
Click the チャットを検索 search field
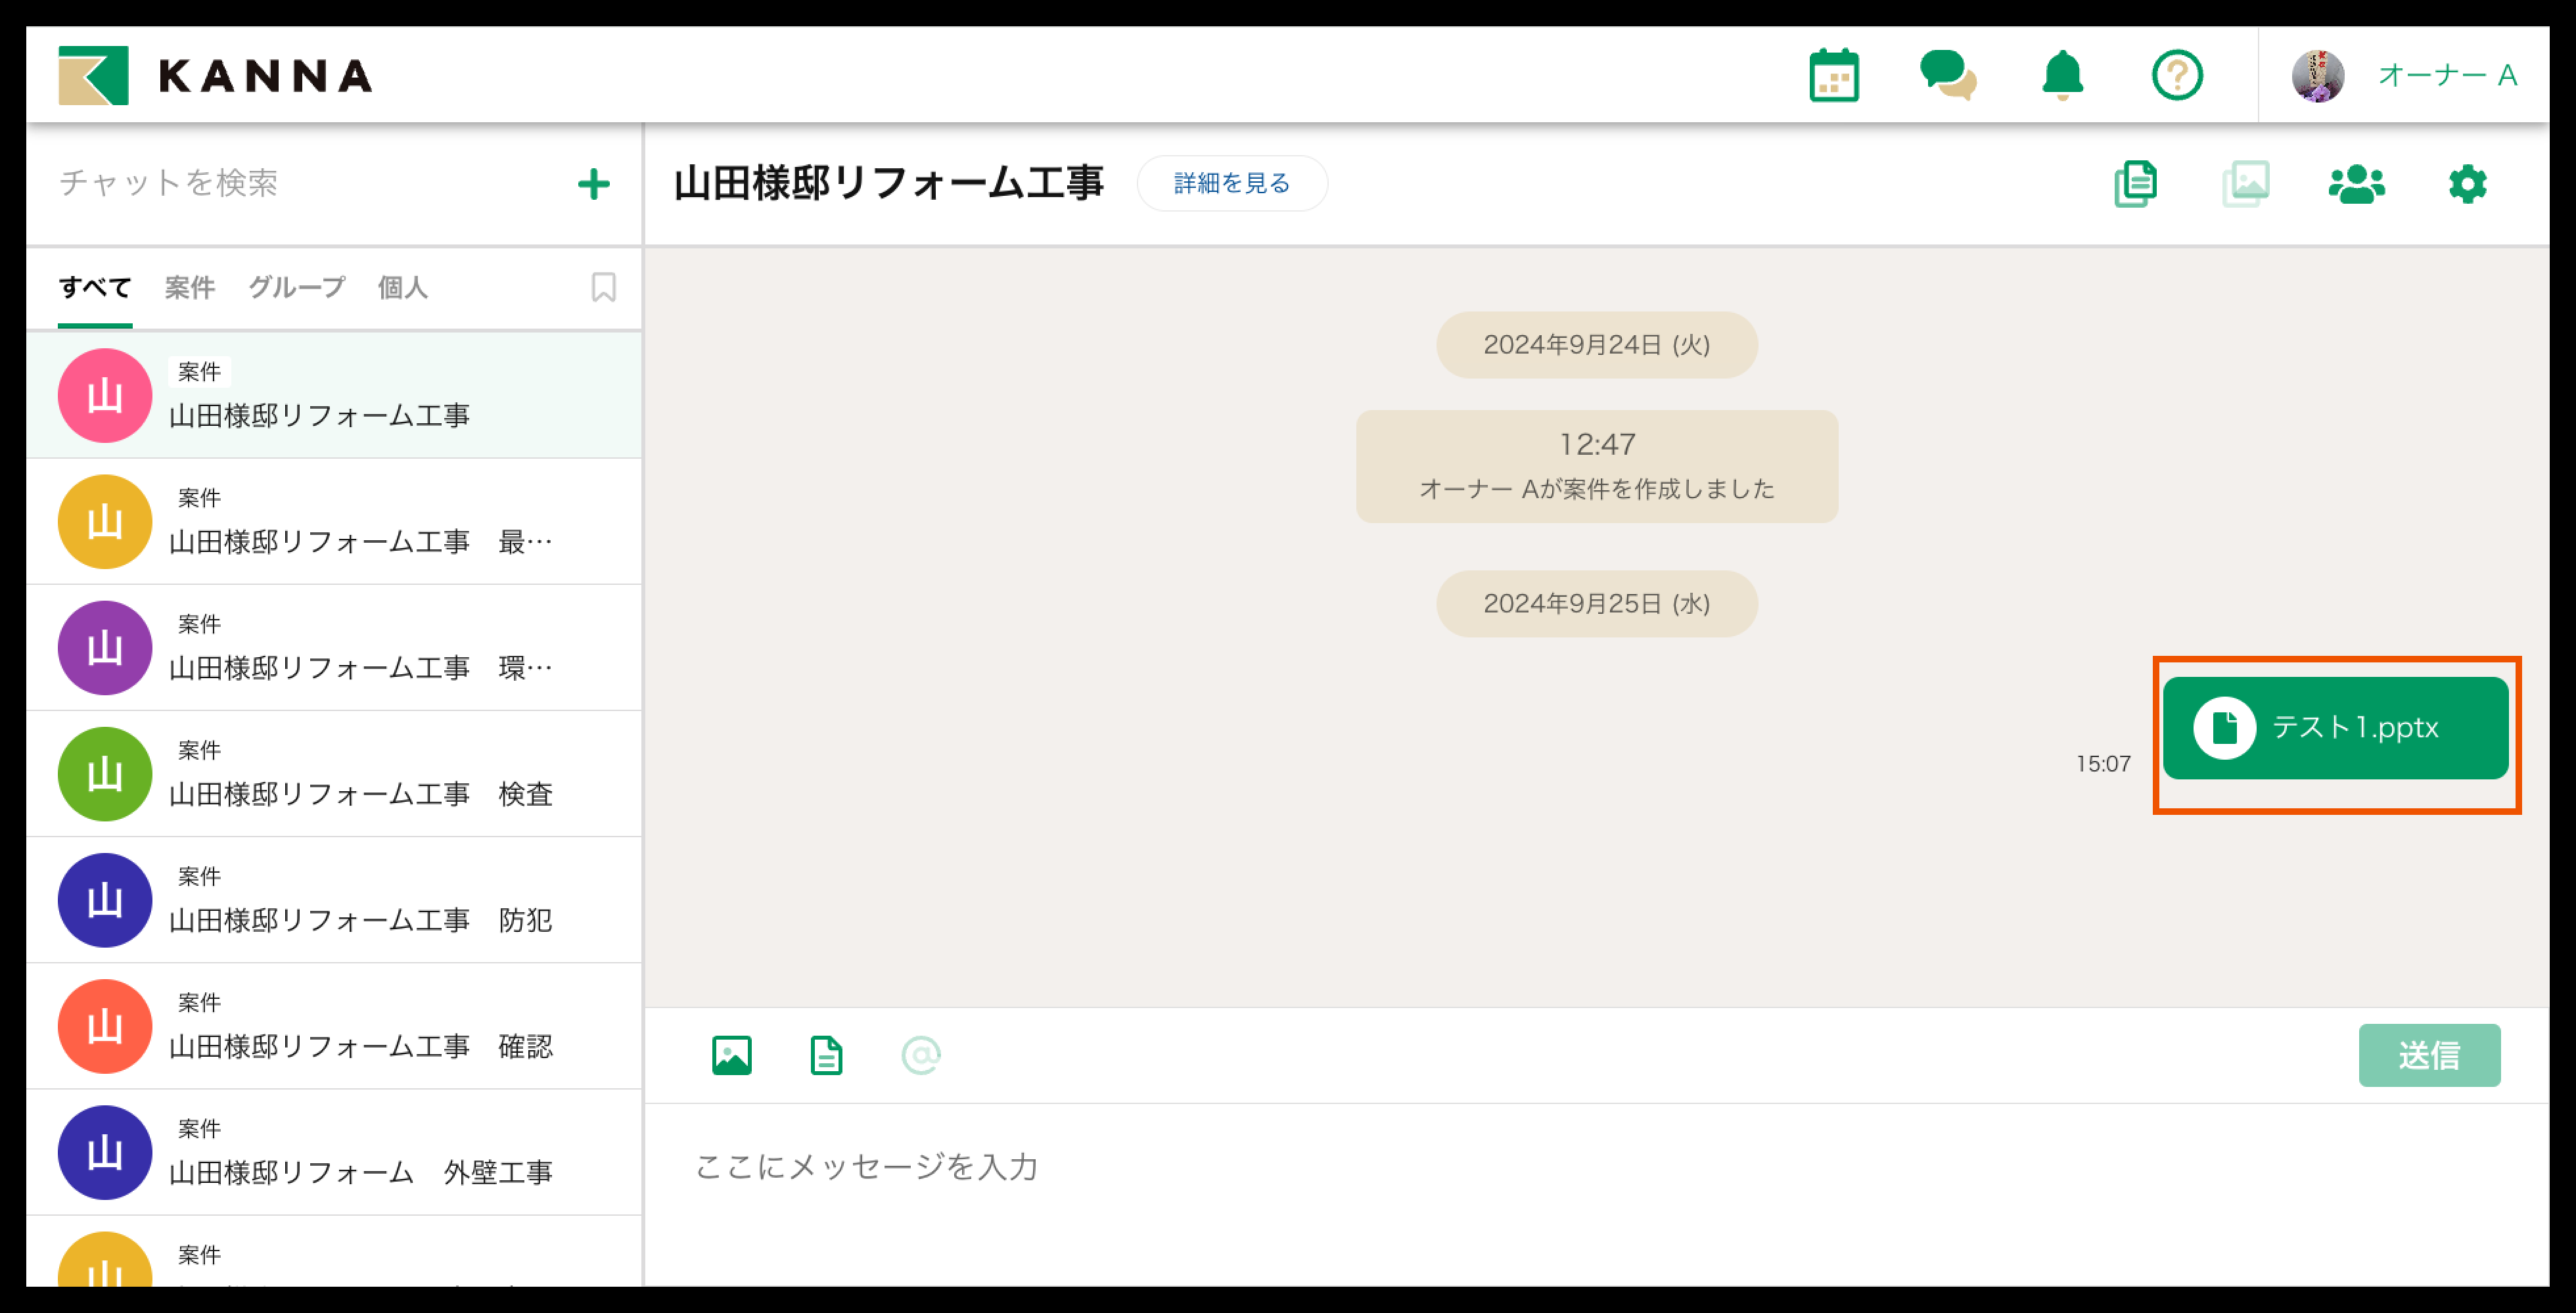click(300, 183)
